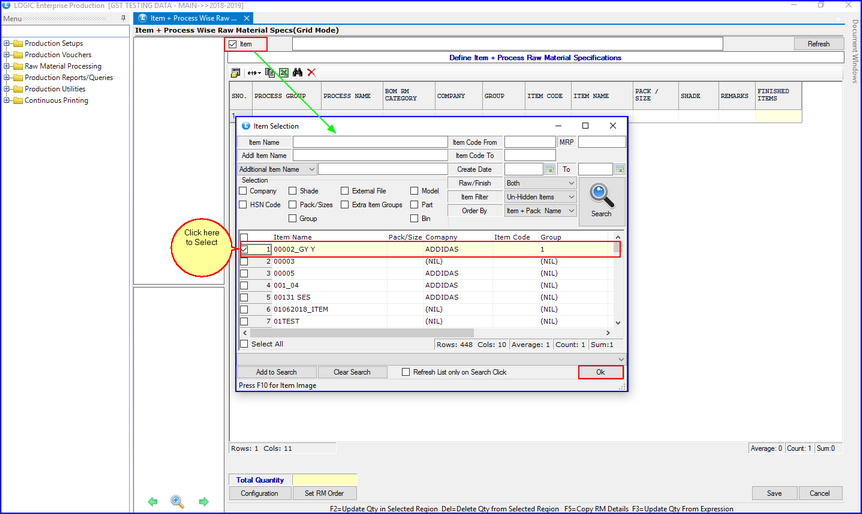
Task: Expand the Production Setups tree node
Action: 7,44
